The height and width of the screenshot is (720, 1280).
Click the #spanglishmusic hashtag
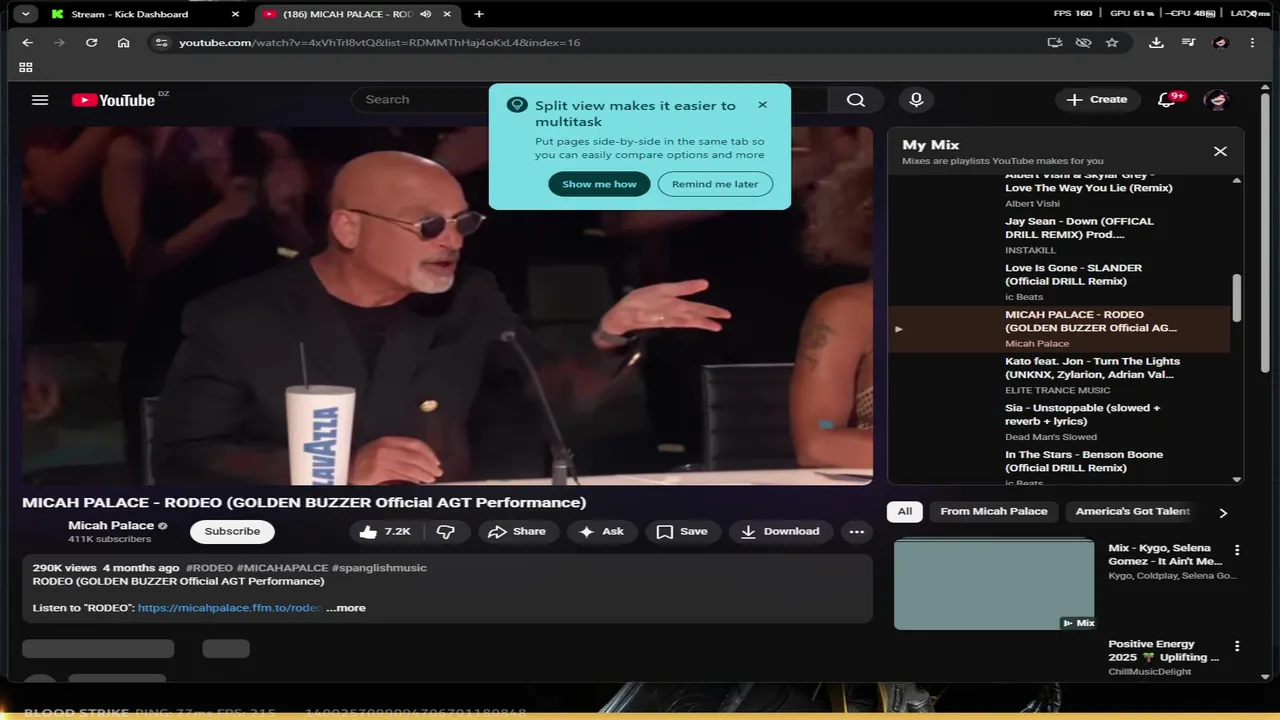(379, 568)
